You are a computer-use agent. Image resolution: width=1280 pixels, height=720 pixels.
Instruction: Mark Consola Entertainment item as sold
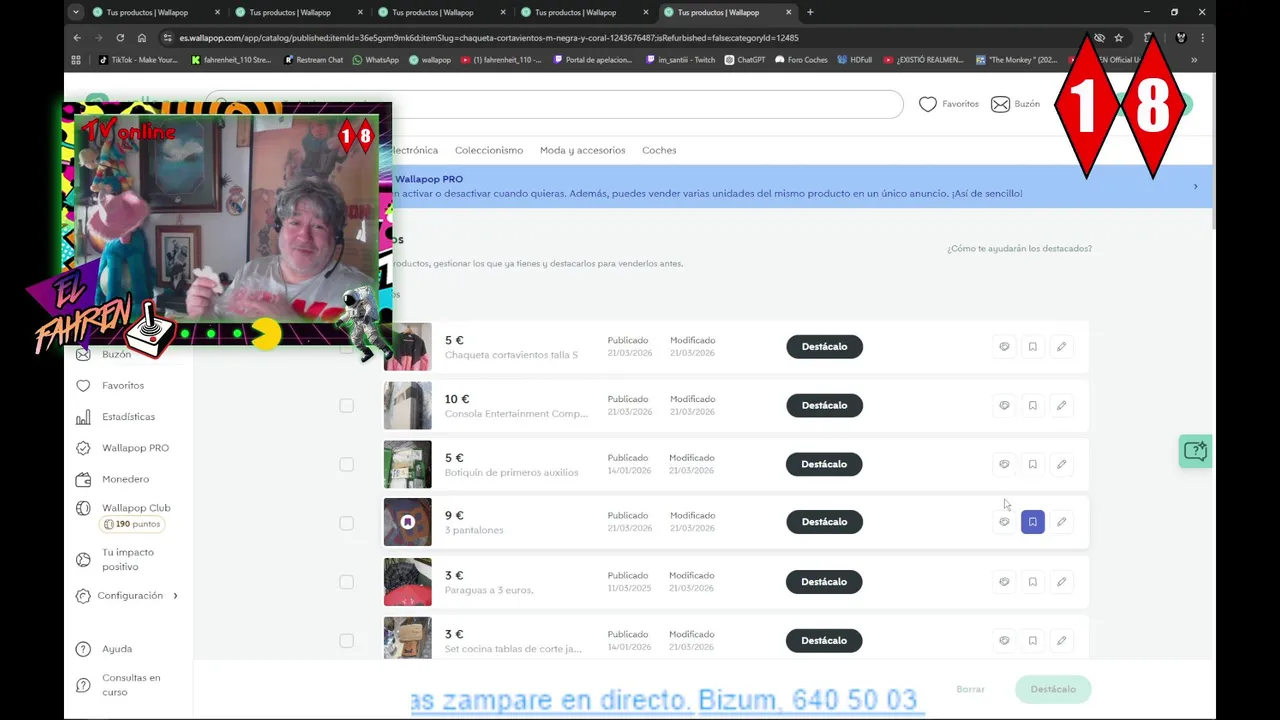(x=1004, y=406)
